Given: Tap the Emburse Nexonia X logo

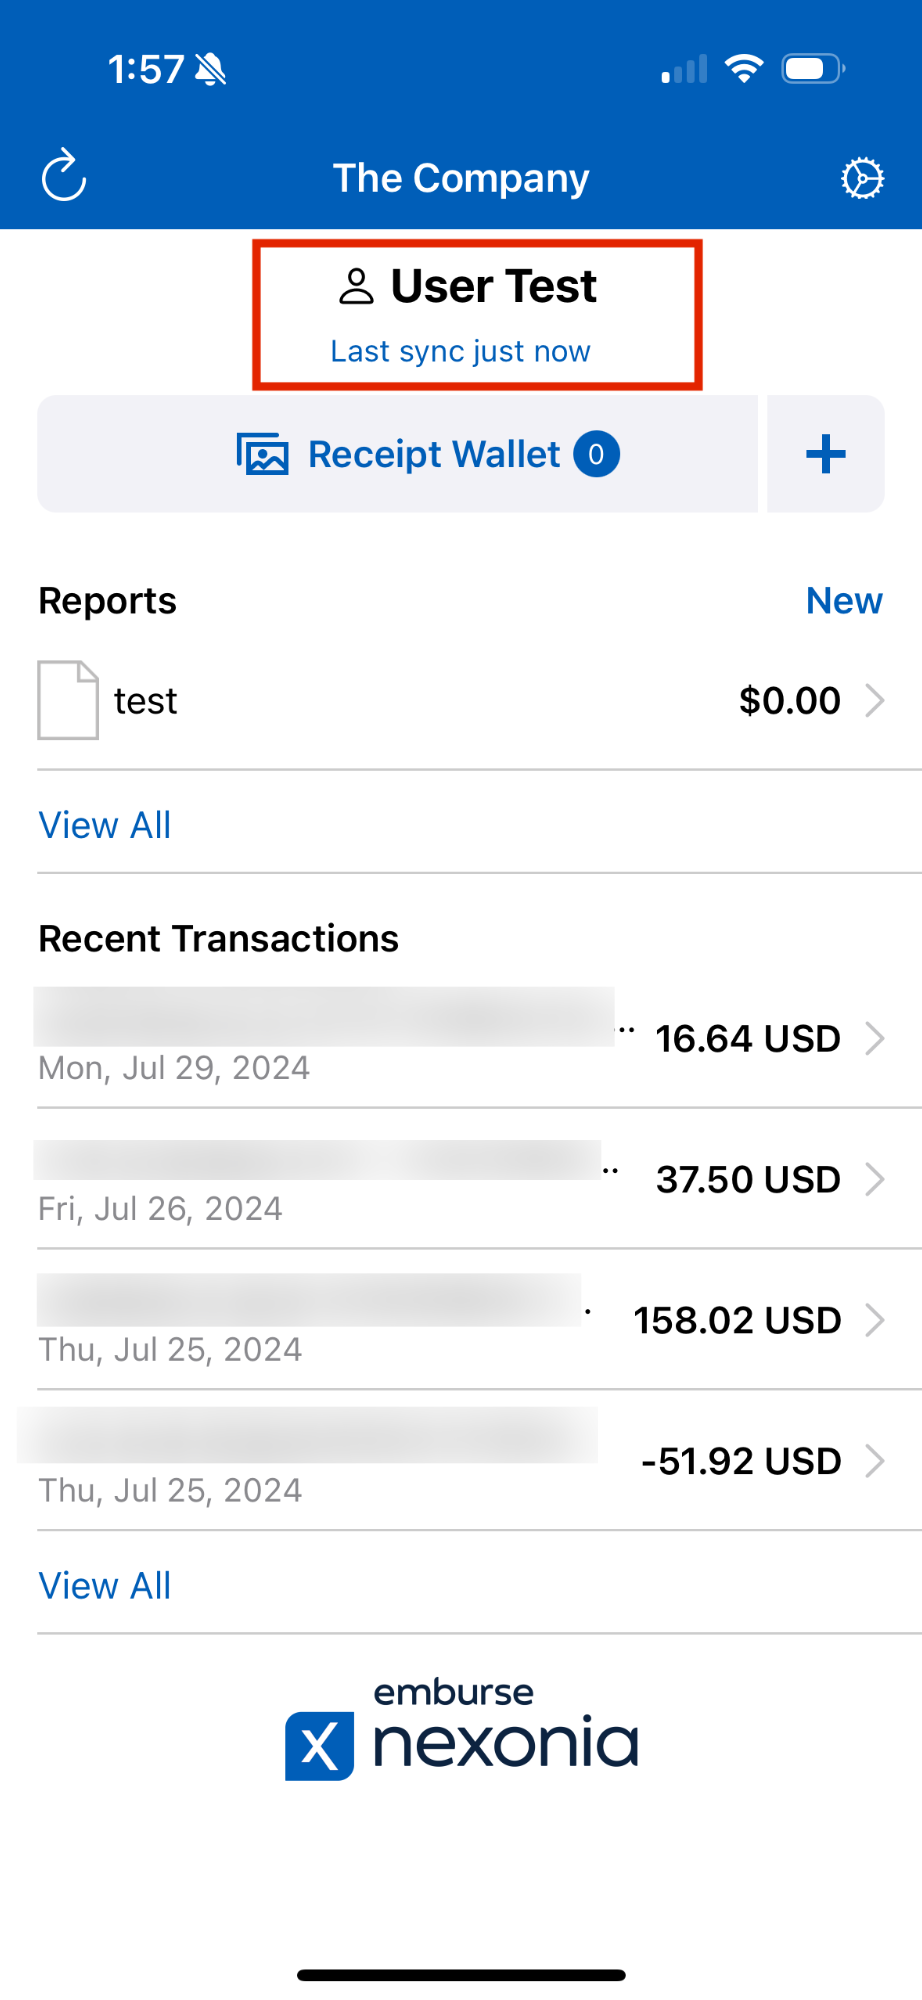Looking at the screenshot, I should (320, 1746).
